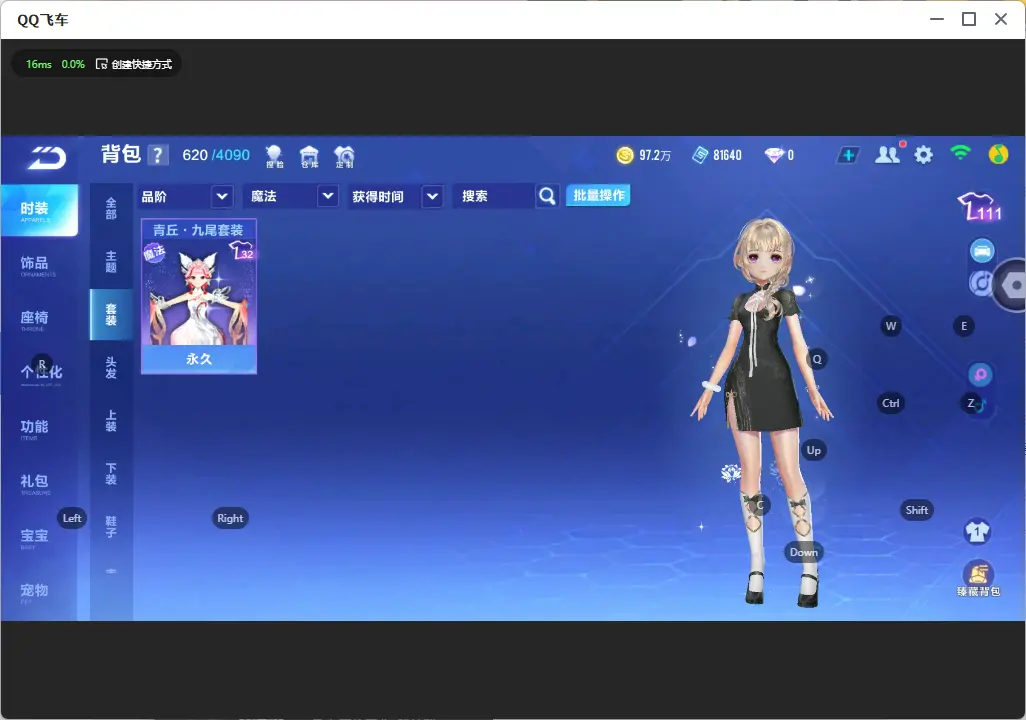Click the blue car view icon
Image resolution: width=1026 pixels, height=720 pixels.
point(982,251)
